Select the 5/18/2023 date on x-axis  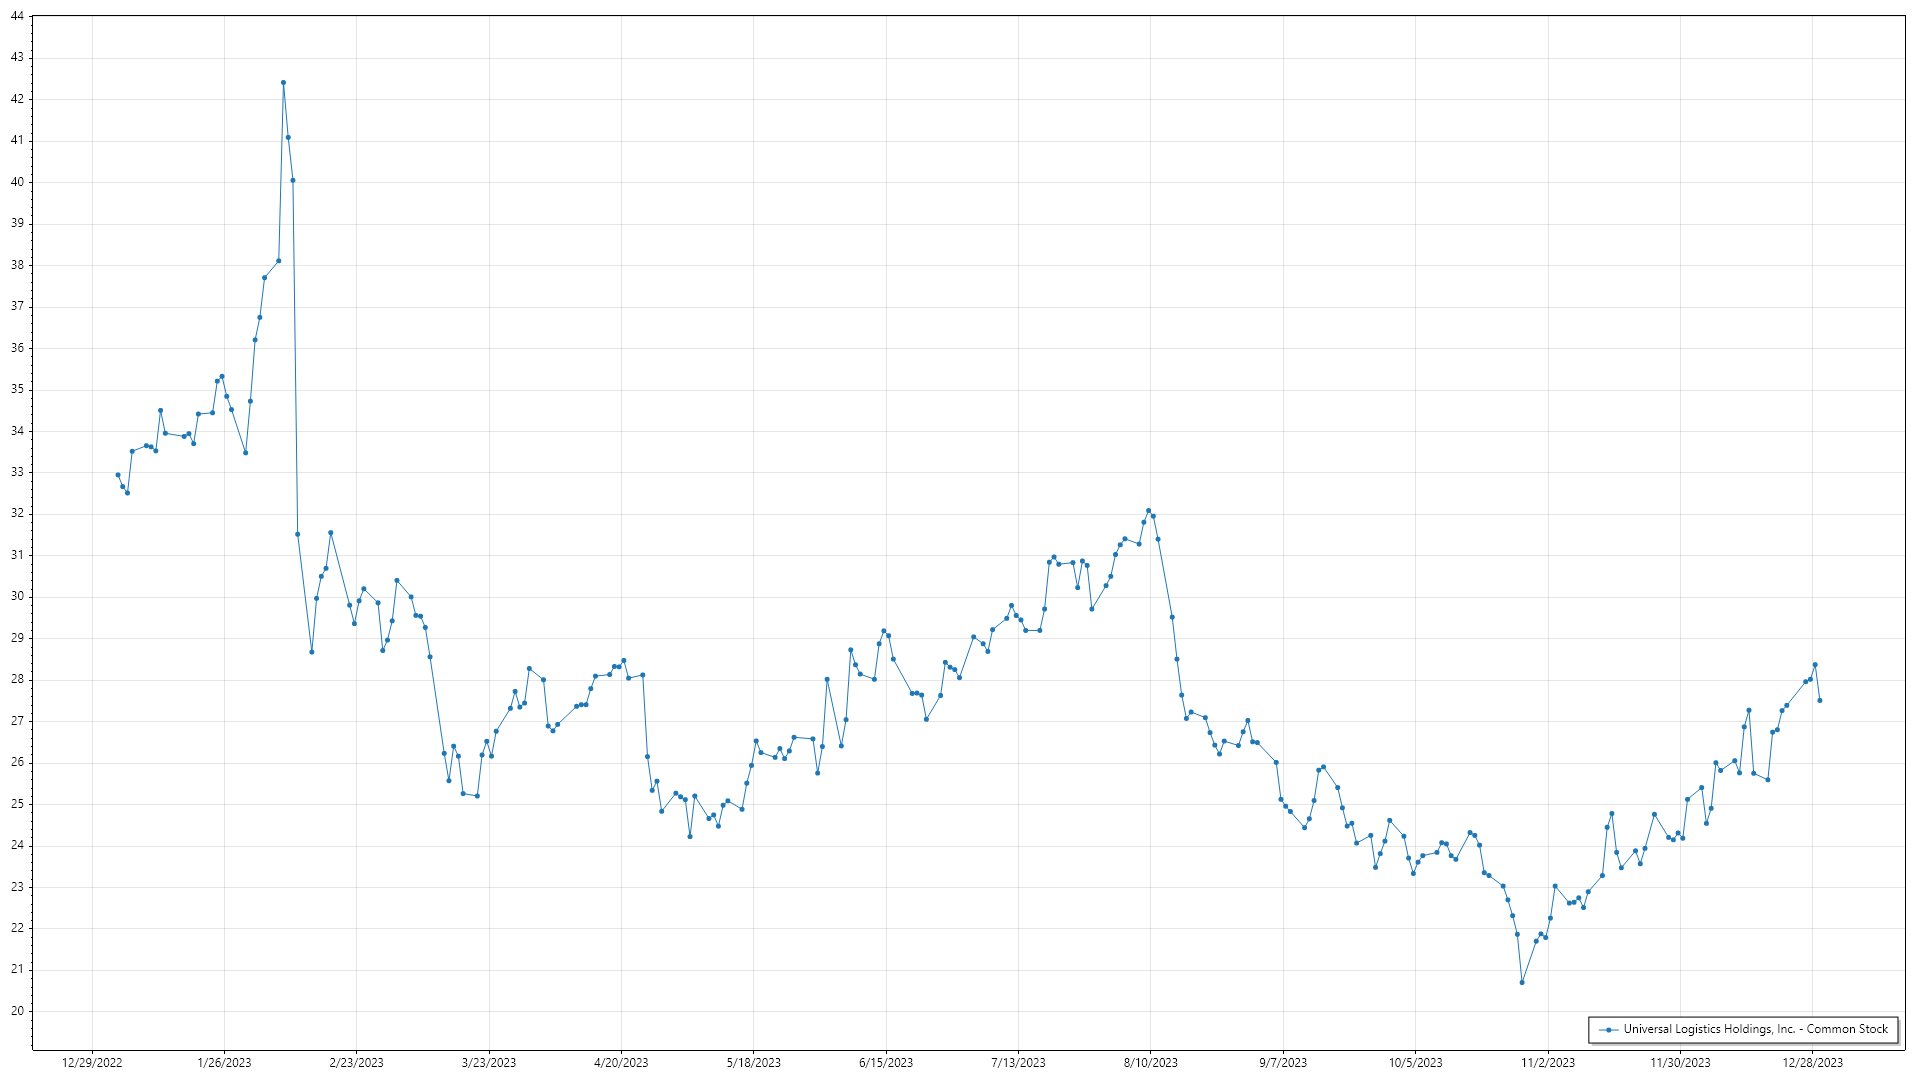753,1063
